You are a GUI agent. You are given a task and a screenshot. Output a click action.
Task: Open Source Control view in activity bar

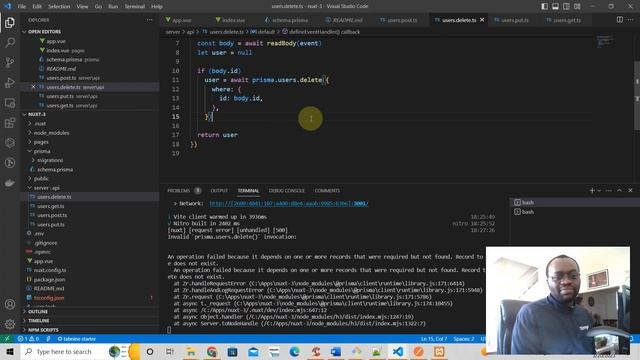pyautogui.click(x=10, y=62)
